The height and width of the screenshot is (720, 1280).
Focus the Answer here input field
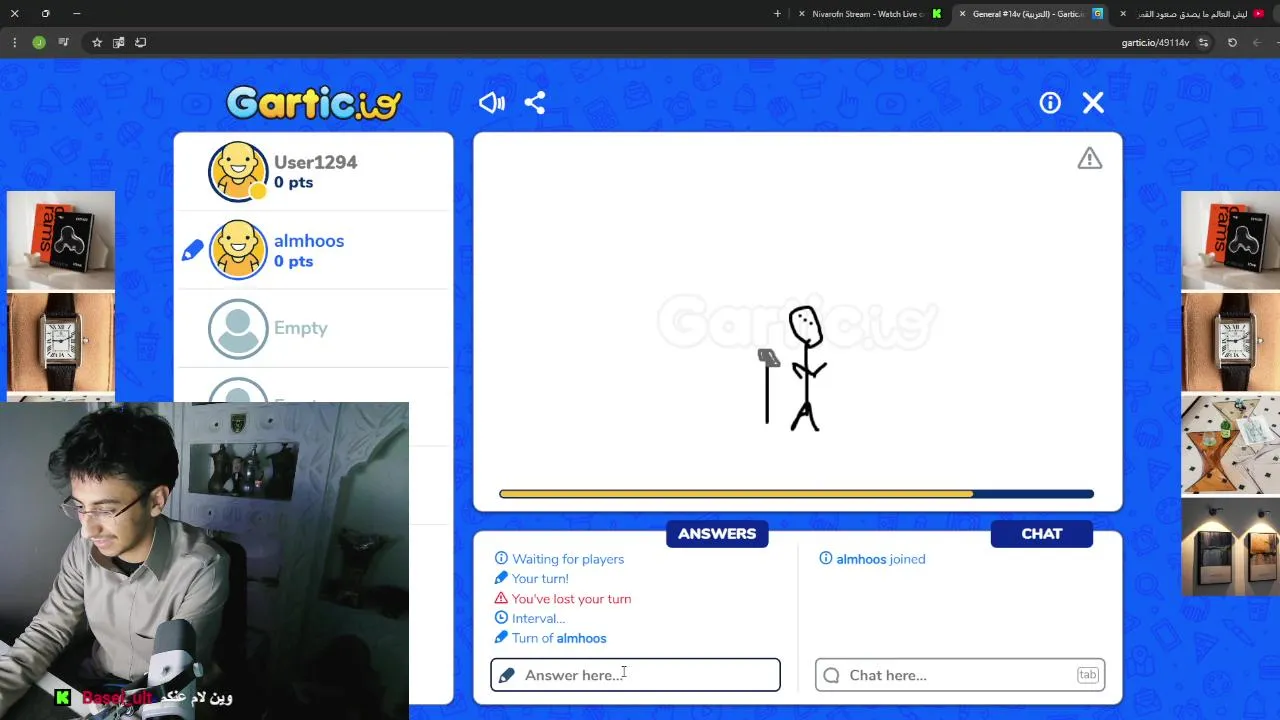tap(635, 675)
